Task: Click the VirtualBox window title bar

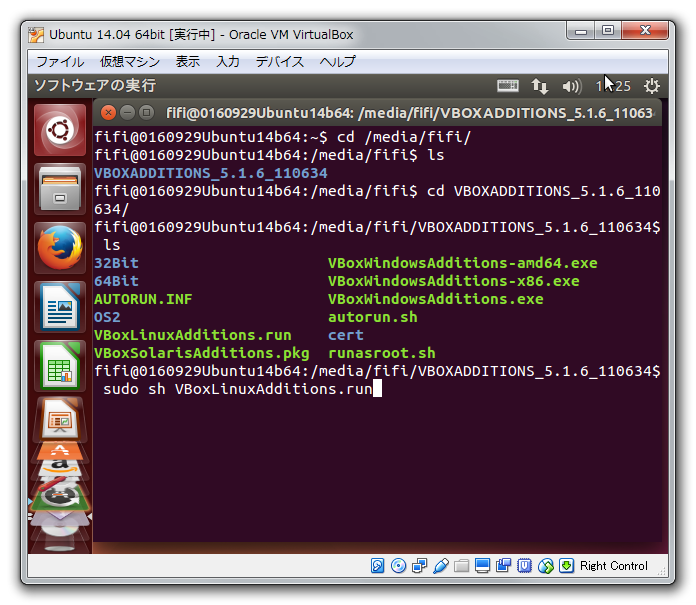Action: pyautogui.click(x=293, y=35)
